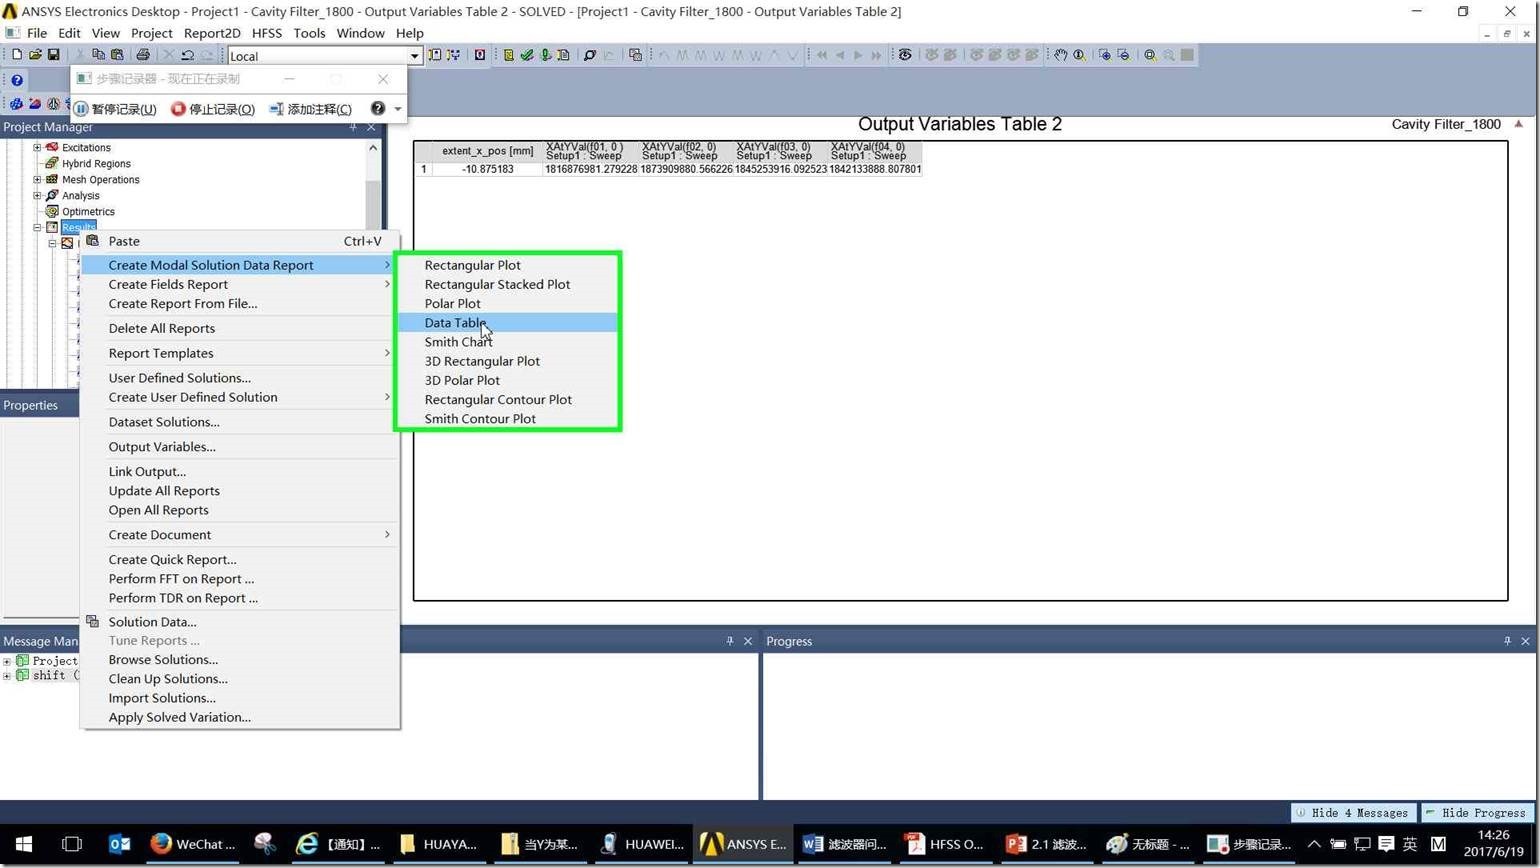Click the blue Help question mark icon

coord(17,80)
